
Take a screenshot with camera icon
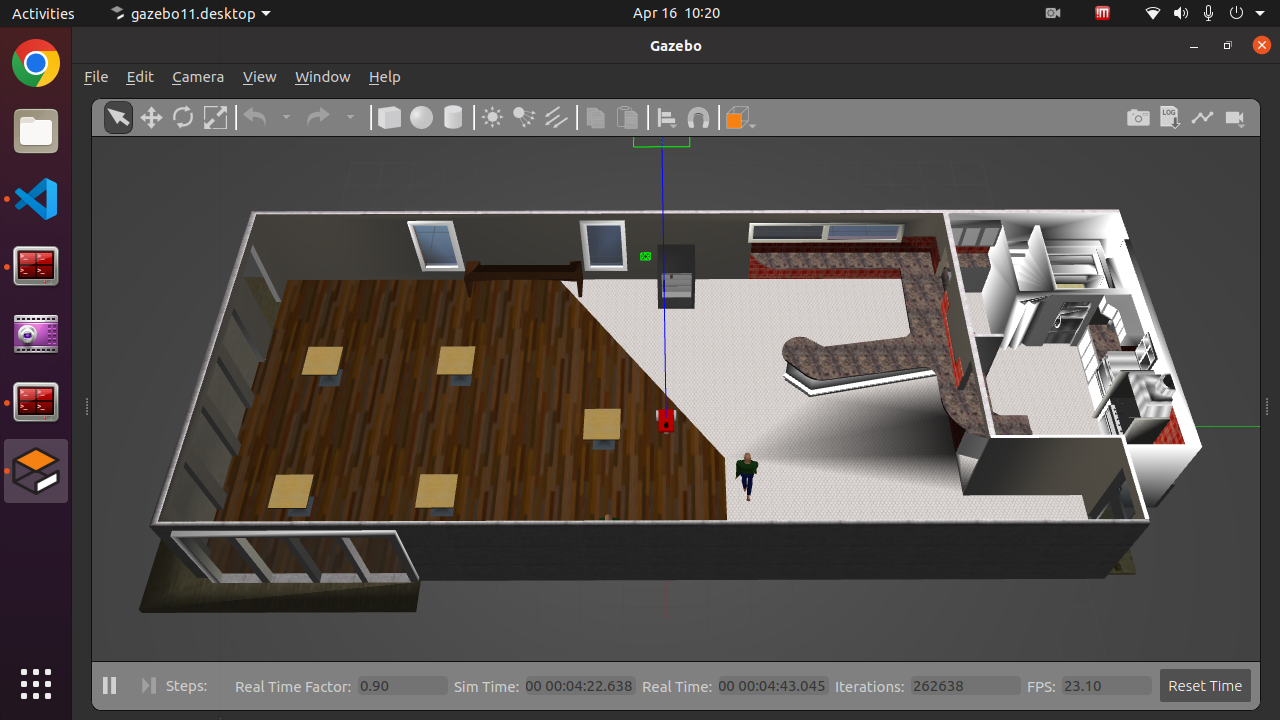(x=1138, y=118)
